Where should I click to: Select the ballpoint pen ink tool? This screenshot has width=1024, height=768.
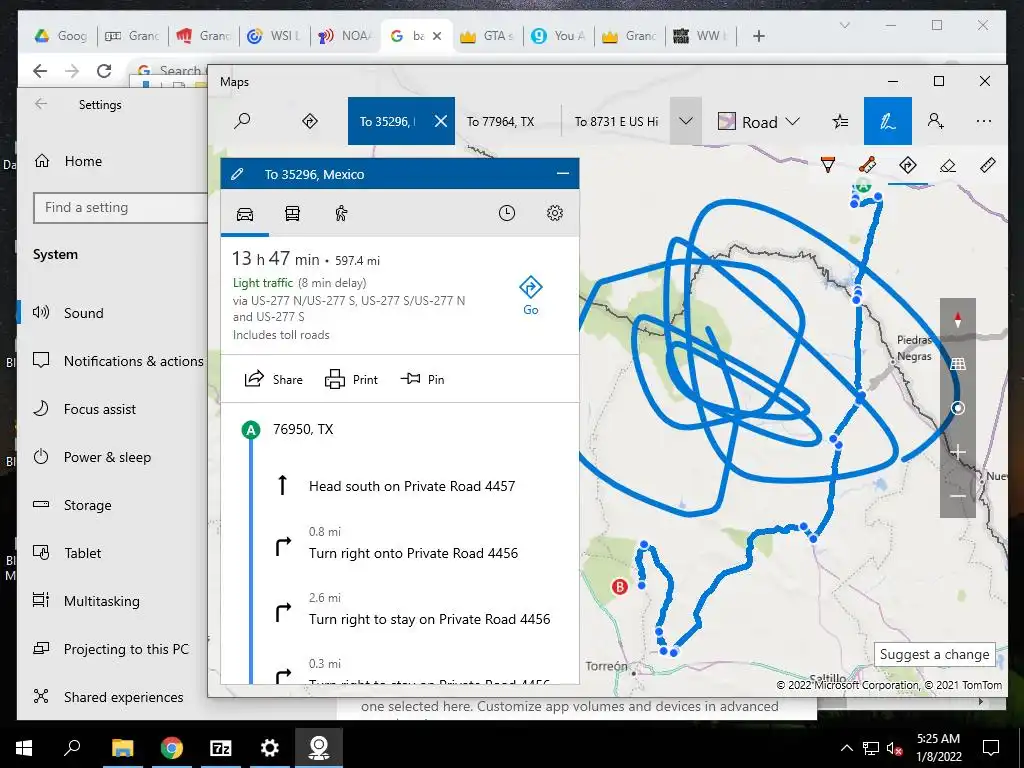tap(827, 165)
